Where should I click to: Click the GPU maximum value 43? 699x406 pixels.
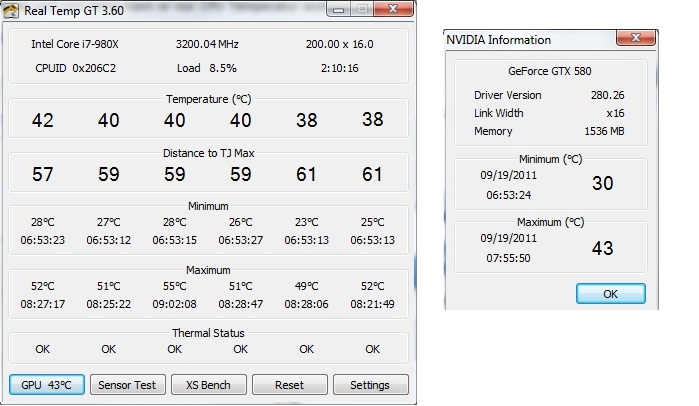(x=603, y=248)
